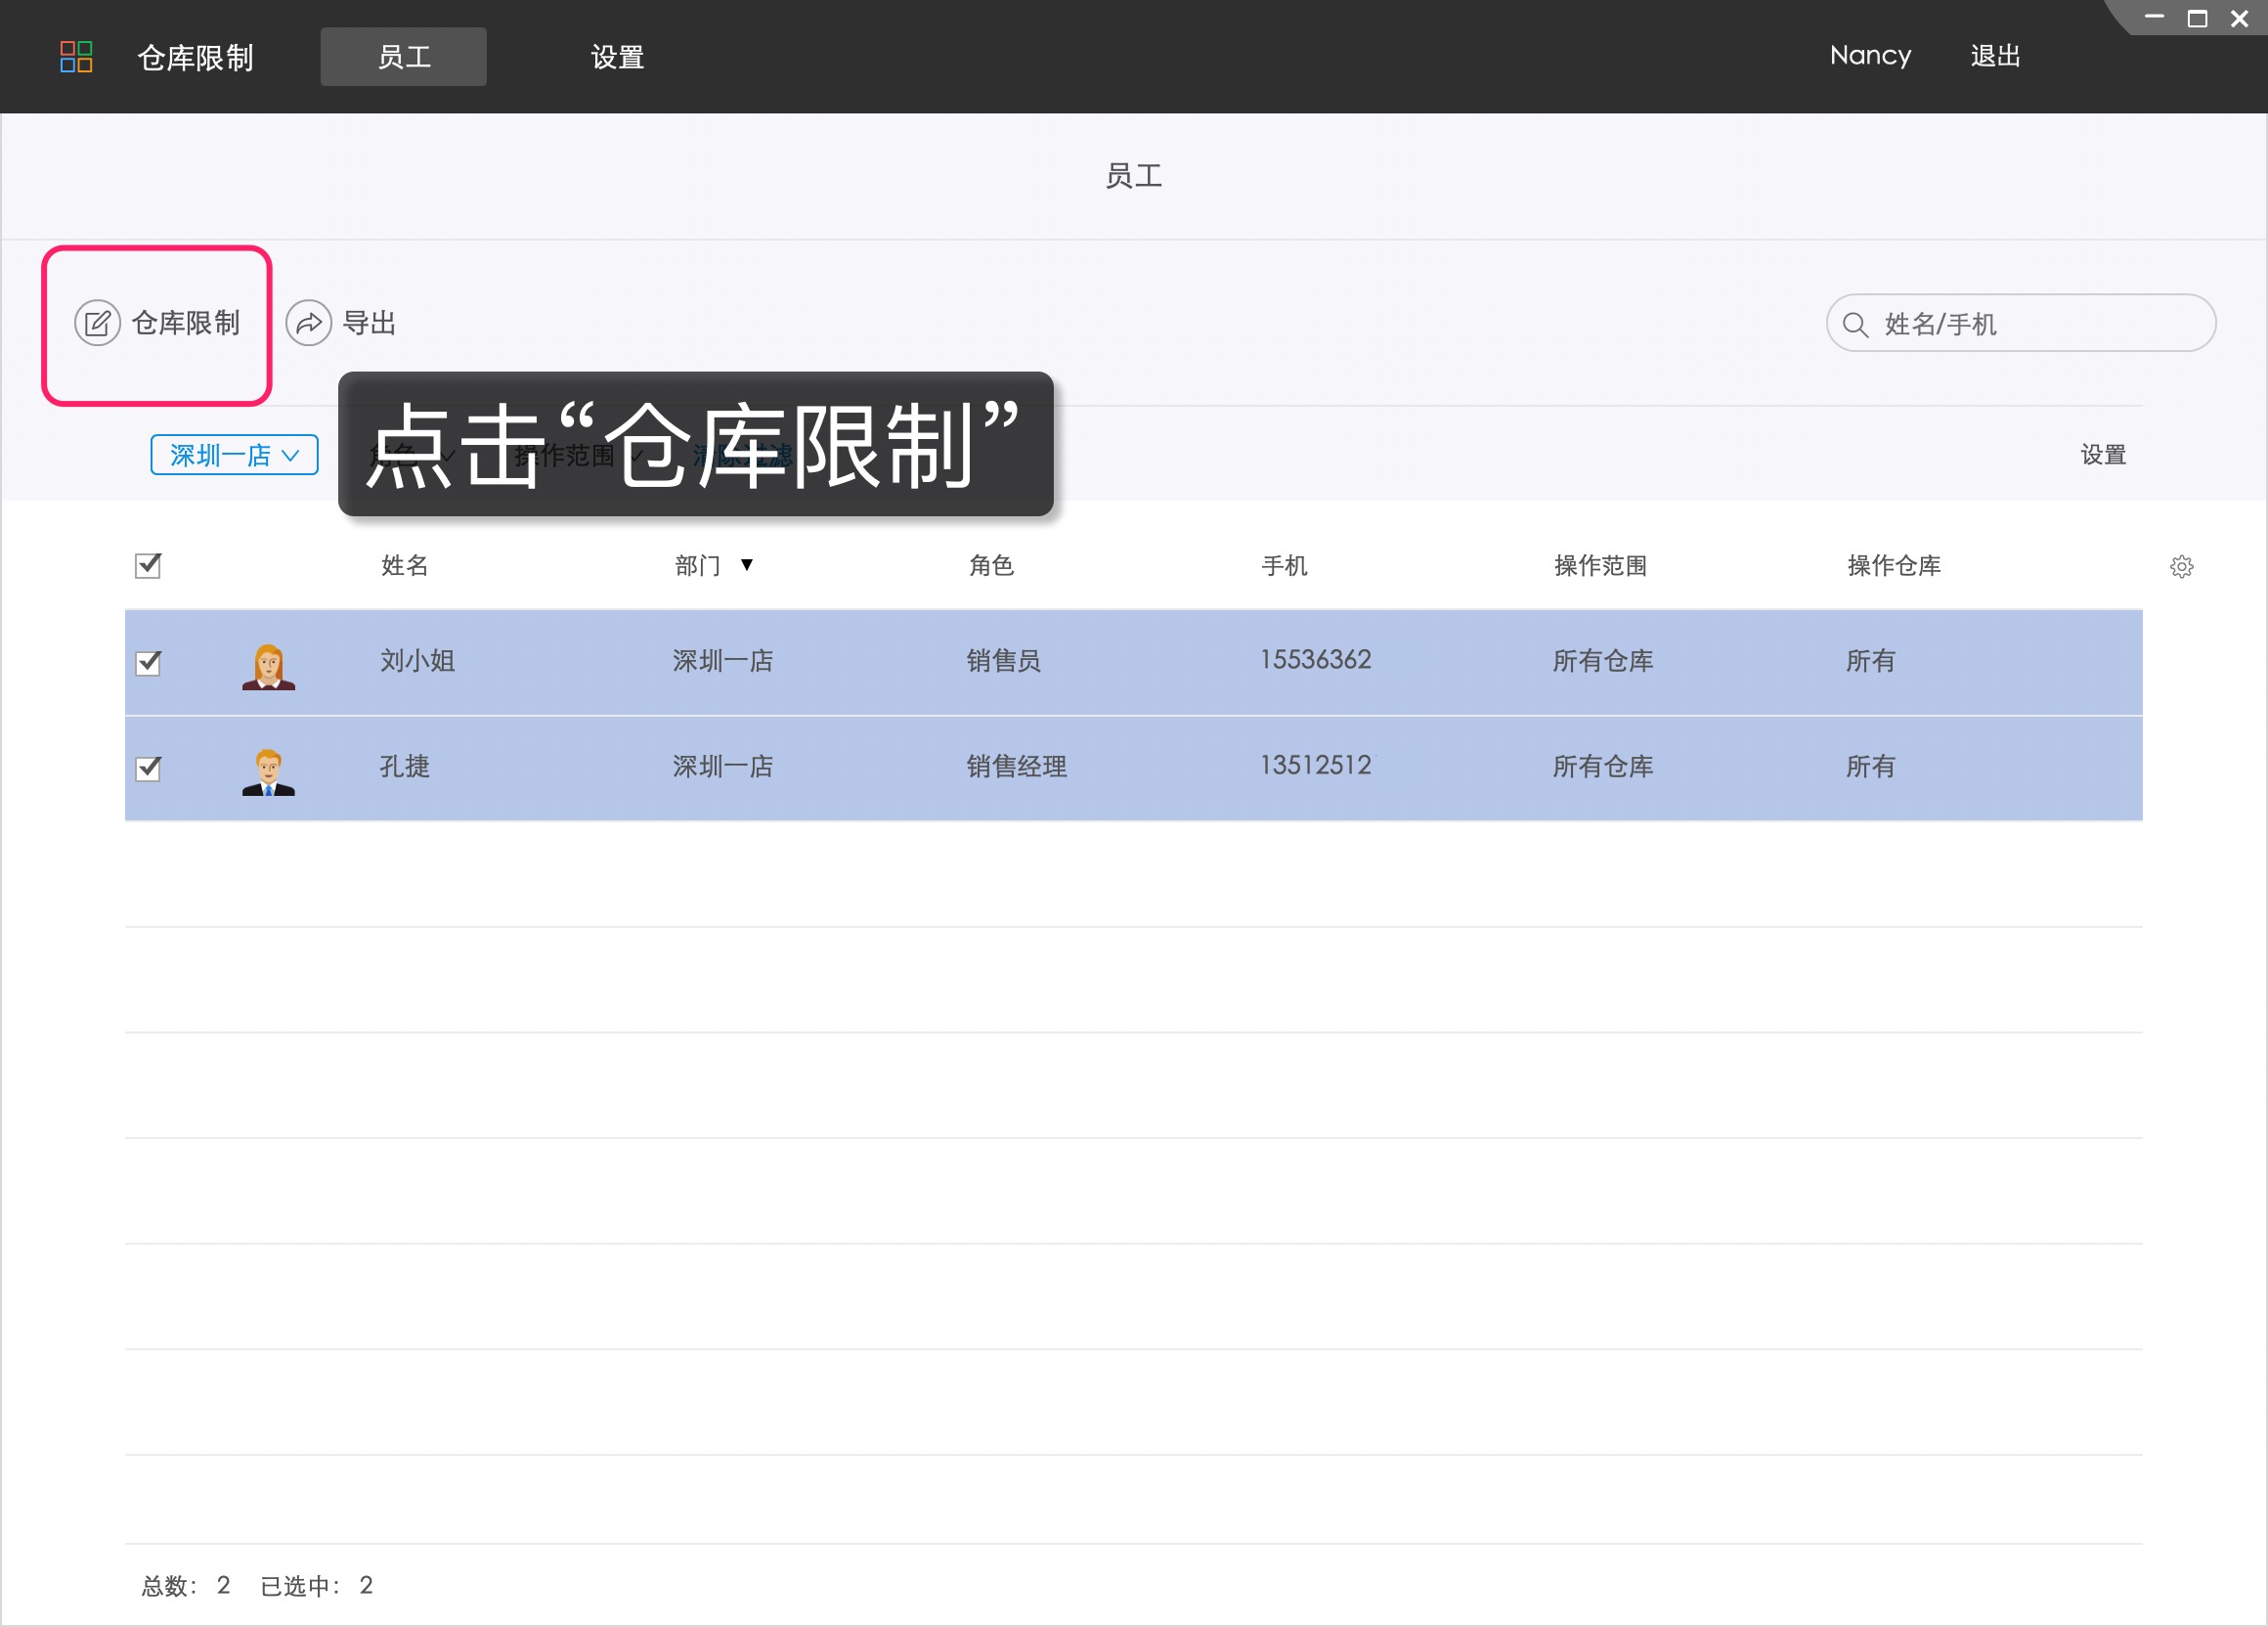2268x1627 pixels.
Task: Click 退出 to log out
Action: (1995, 56)
